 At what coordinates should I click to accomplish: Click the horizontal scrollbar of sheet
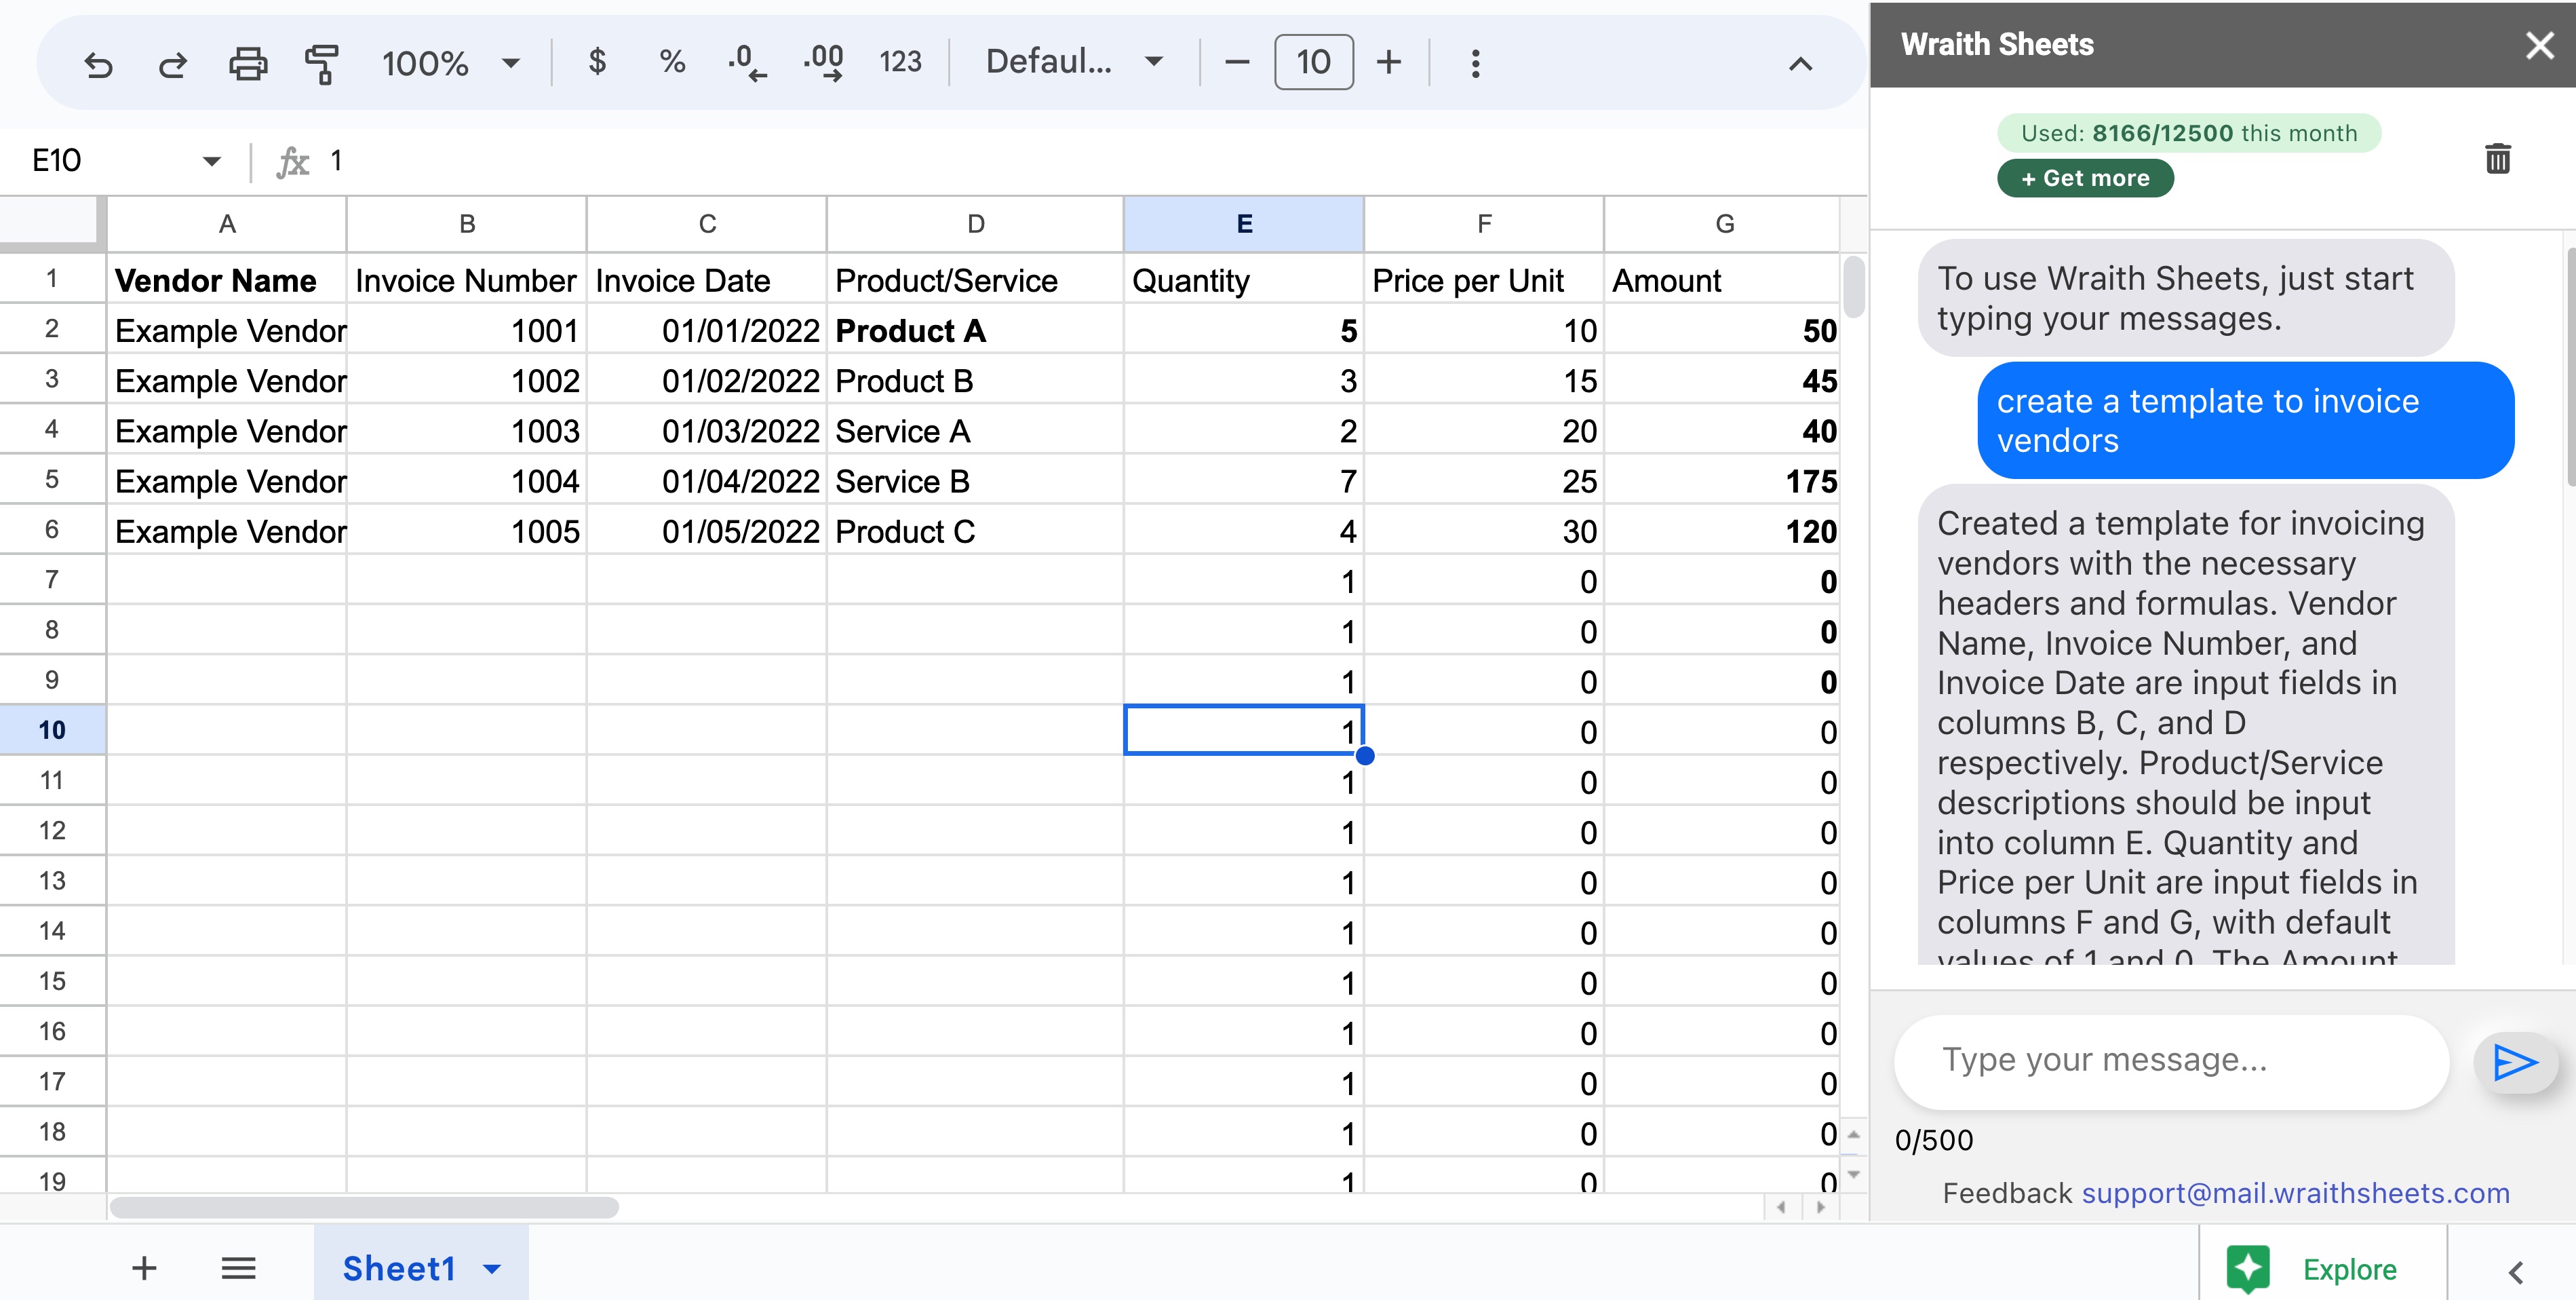(x=364, y=1208)
